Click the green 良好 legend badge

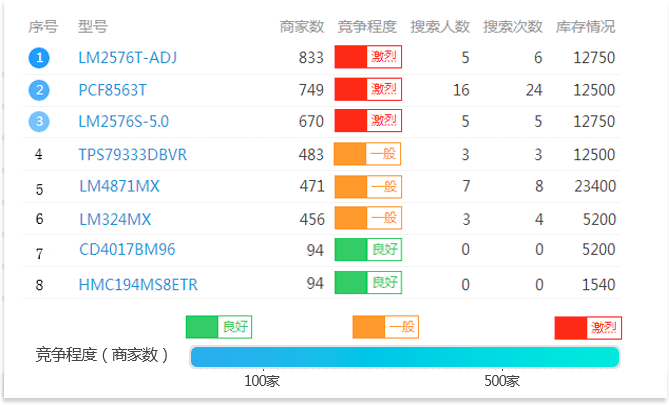[218, 326]
